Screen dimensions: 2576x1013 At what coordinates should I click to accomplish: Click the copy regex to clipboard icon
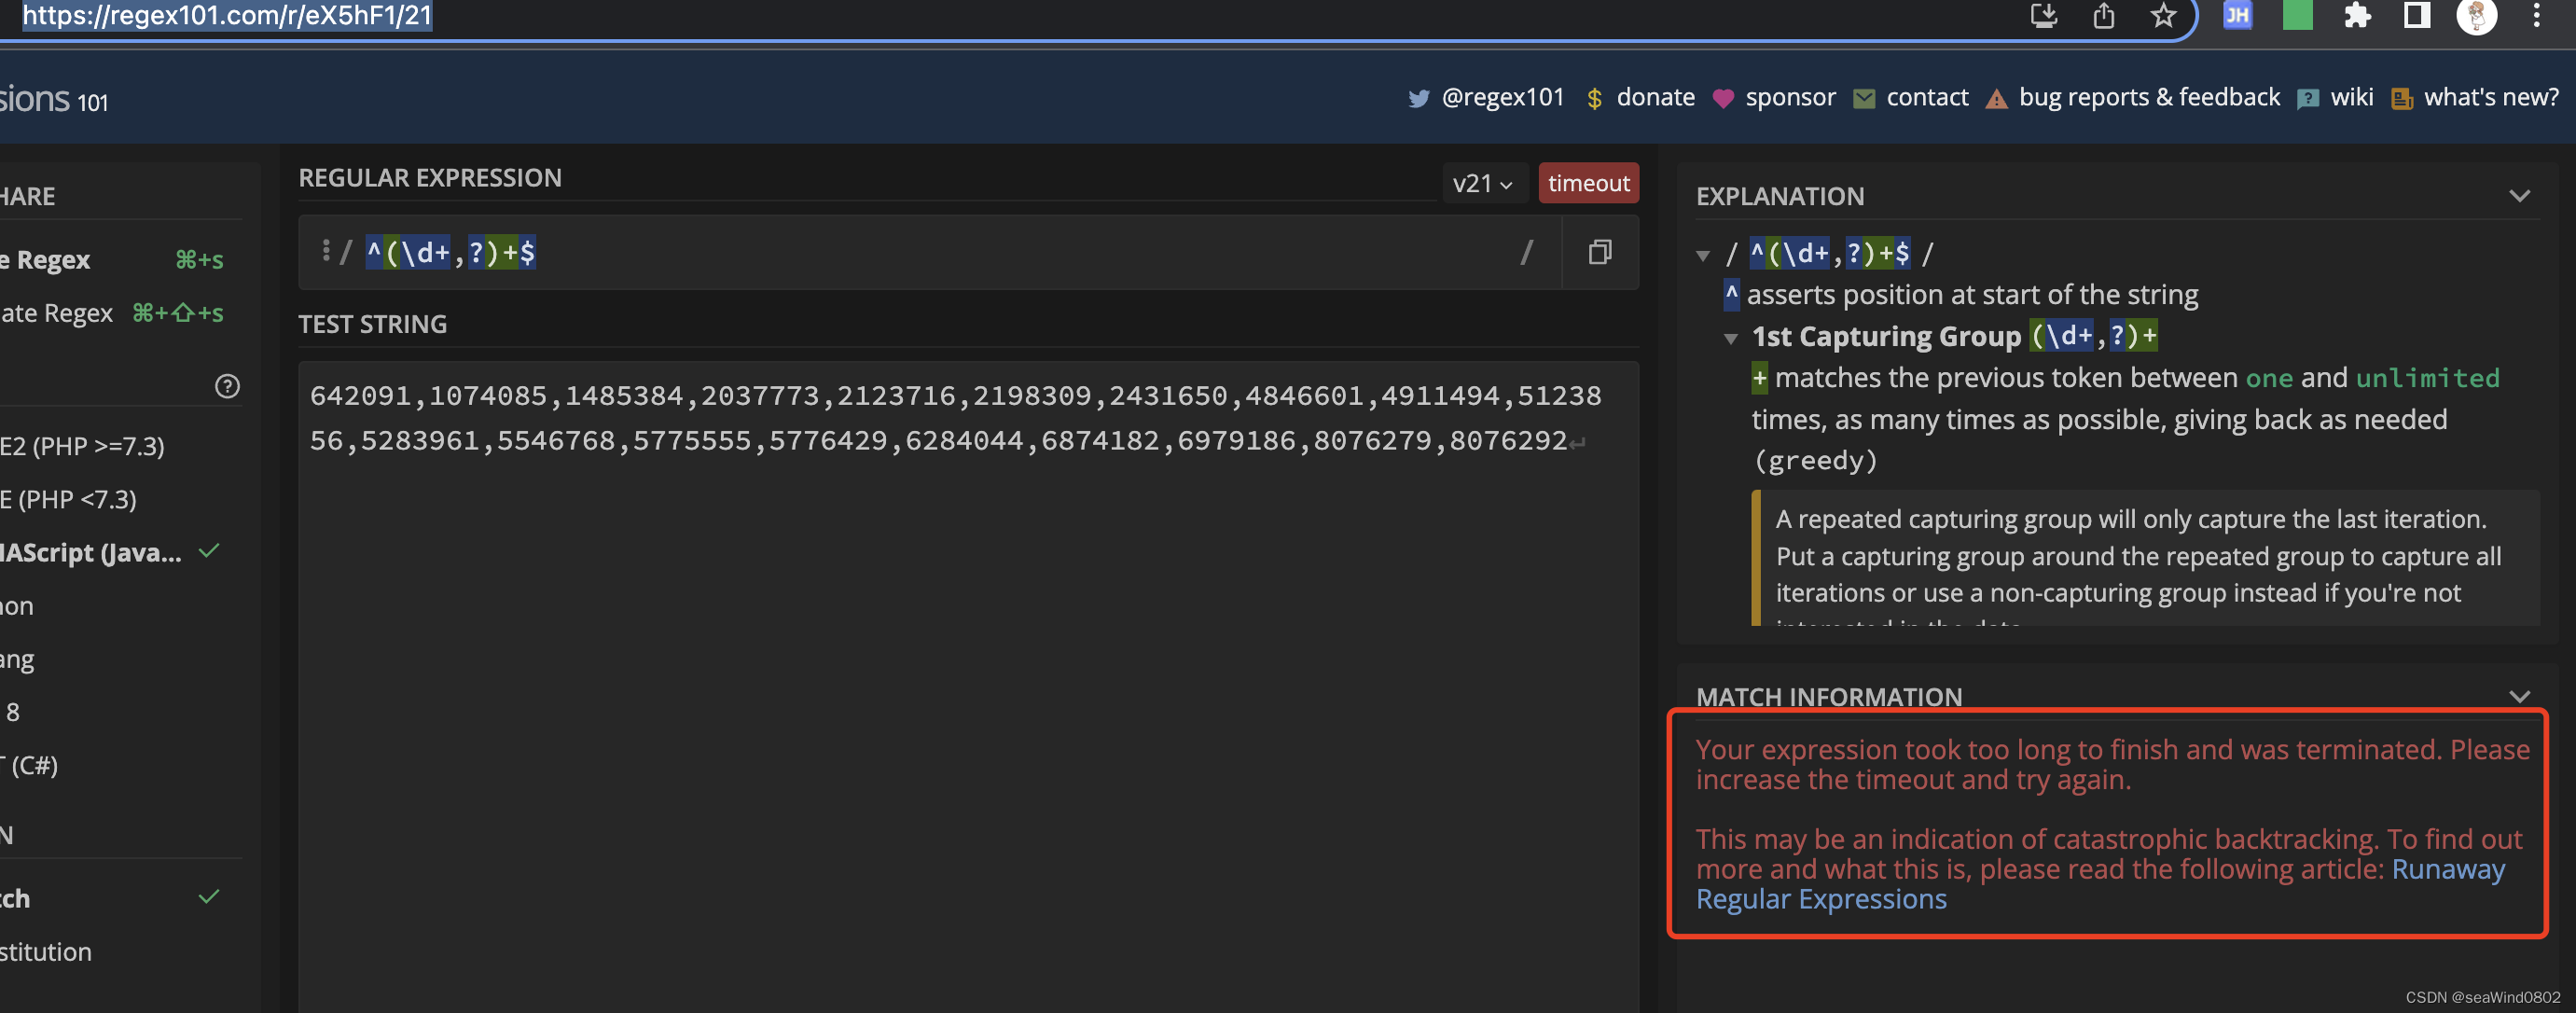coord(1599,252)
